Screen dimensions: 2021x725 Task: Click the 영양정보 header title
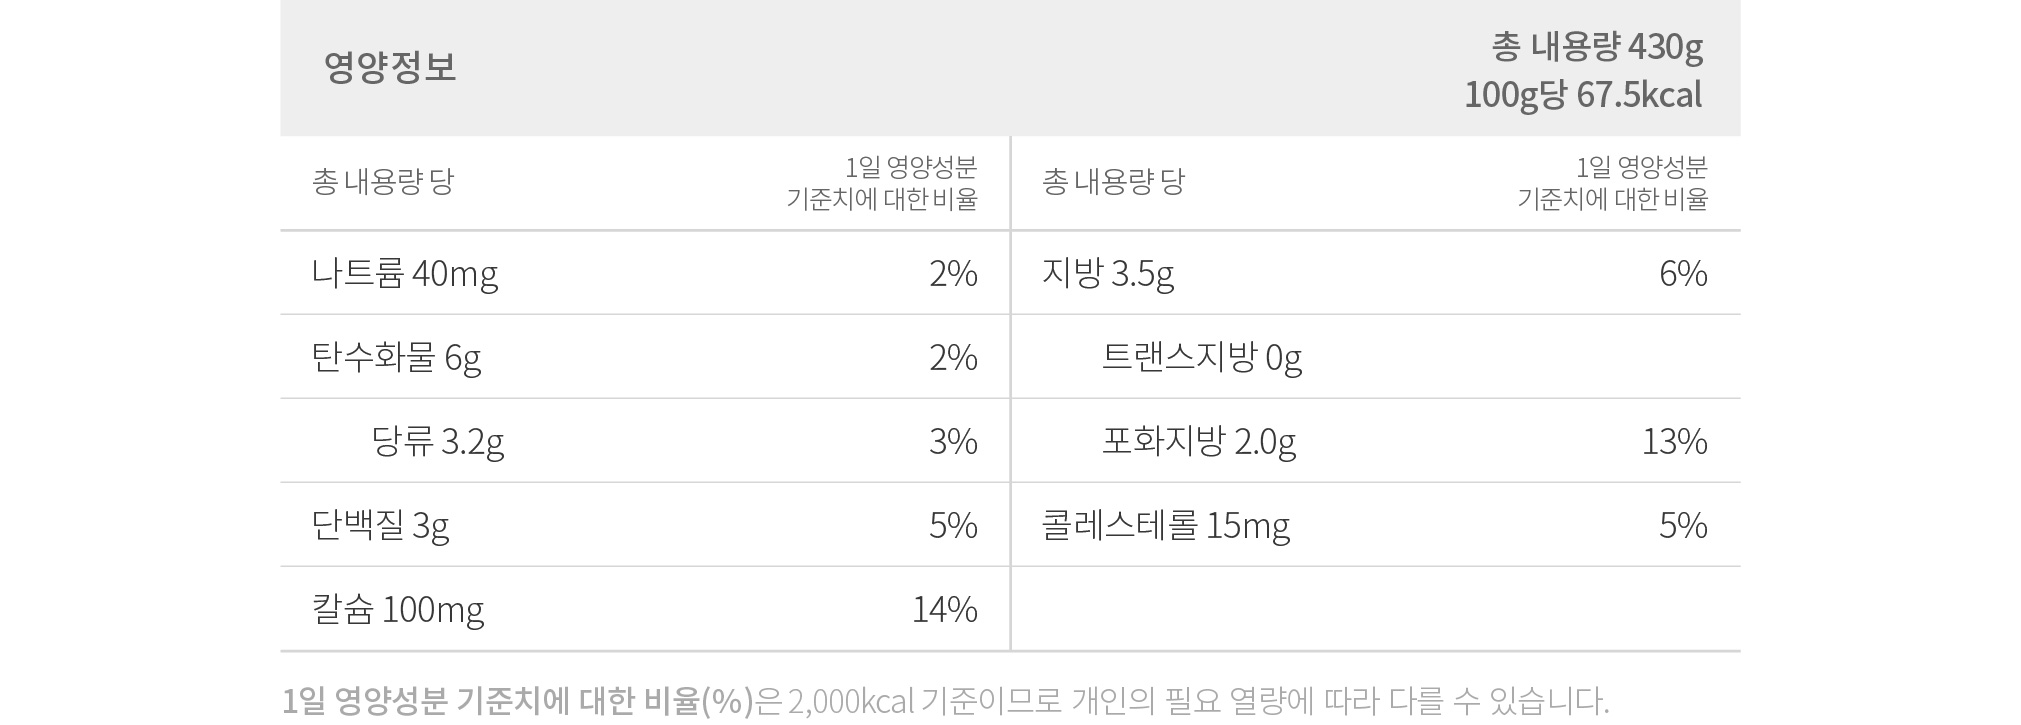(x=390, y=67)
